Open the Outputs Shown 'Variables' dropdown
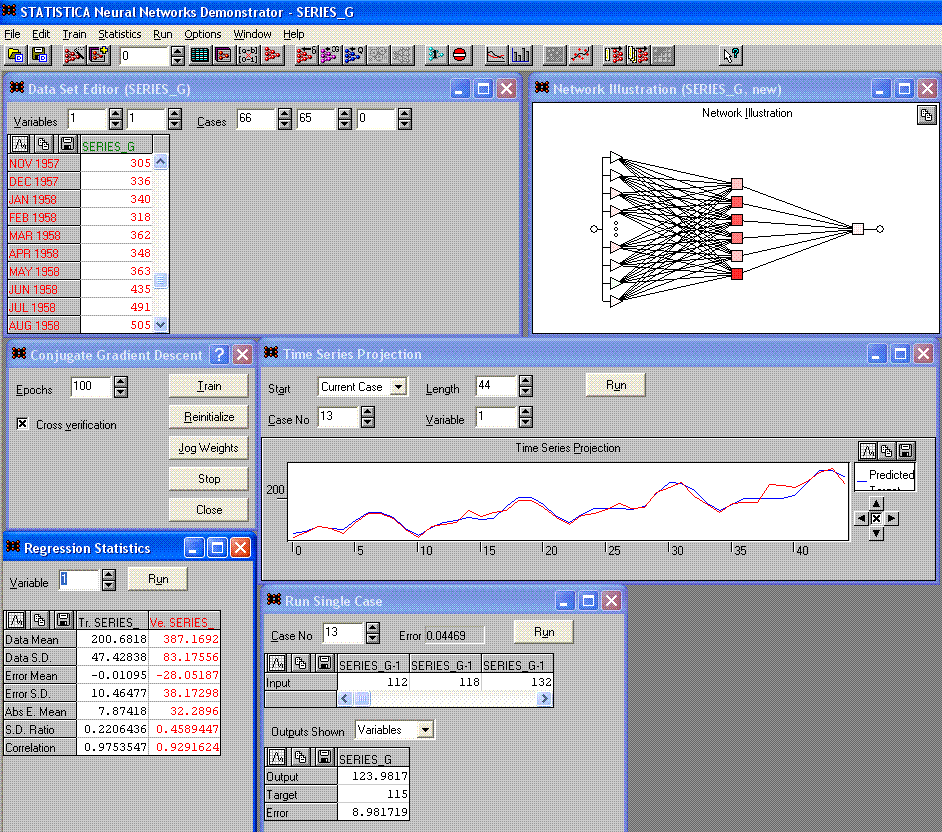This screenshot has width=942, height=832. (425, 730)
